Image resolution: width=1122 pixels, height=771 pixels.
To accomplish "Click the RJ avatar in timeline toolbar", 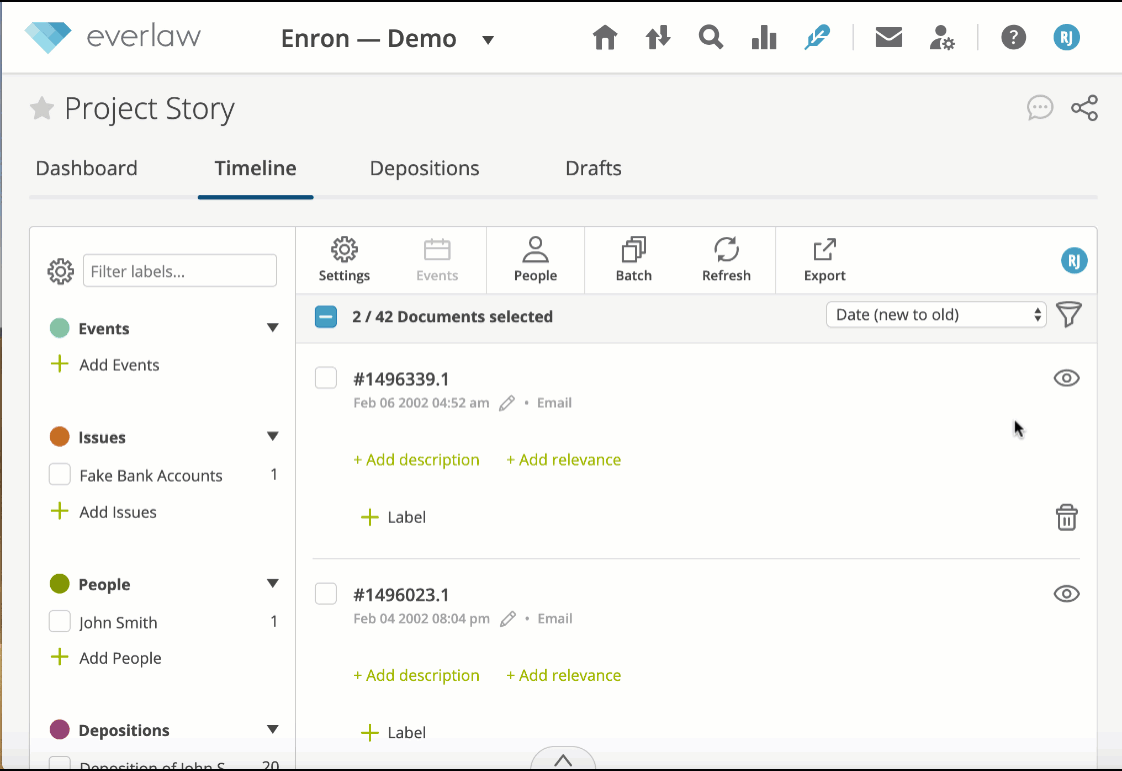I will pos(1074,261).
